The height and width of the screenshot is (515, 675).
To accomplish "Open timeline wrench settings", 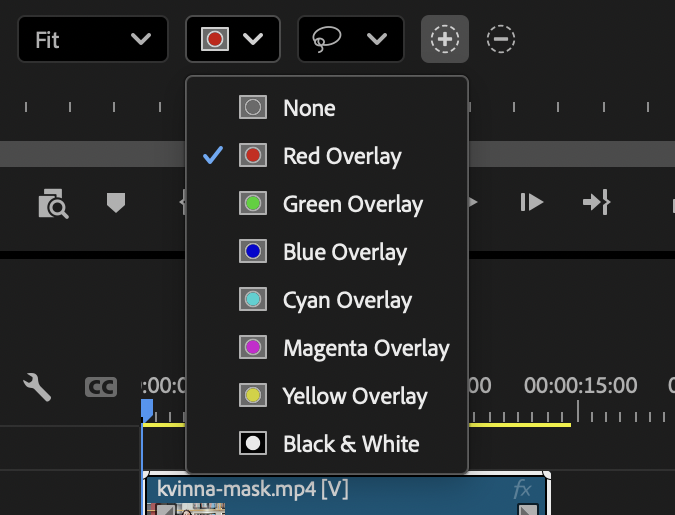I will click(x=37, y=387).
